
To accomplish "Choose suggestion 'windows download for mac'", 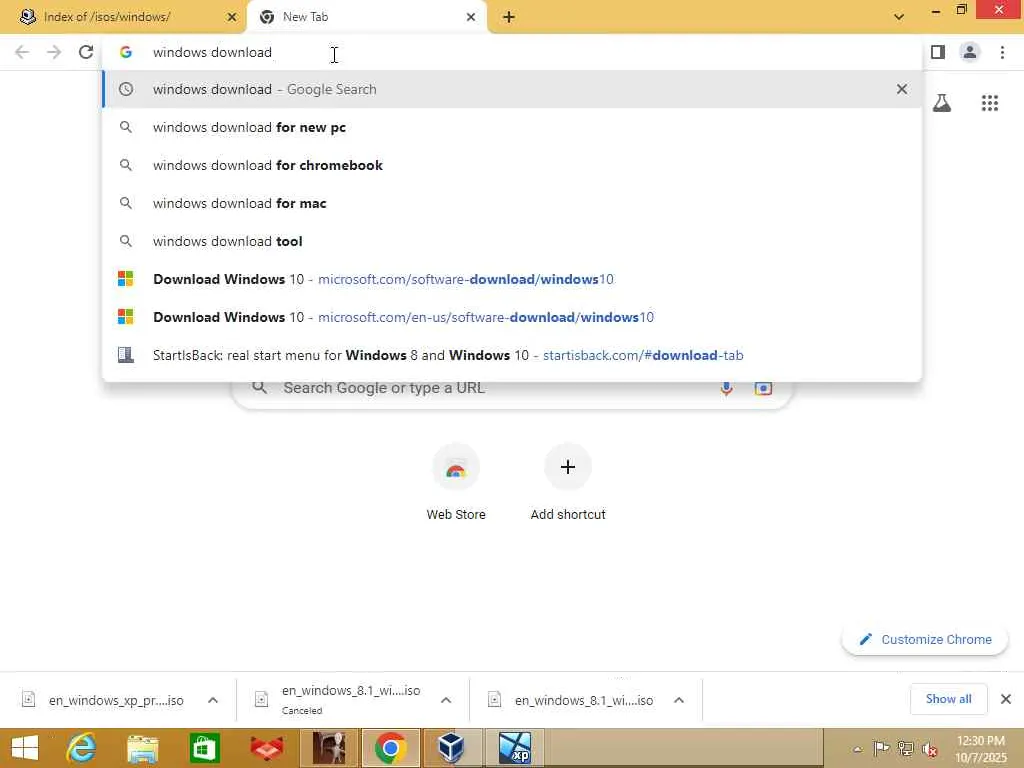I will (512, 203).
